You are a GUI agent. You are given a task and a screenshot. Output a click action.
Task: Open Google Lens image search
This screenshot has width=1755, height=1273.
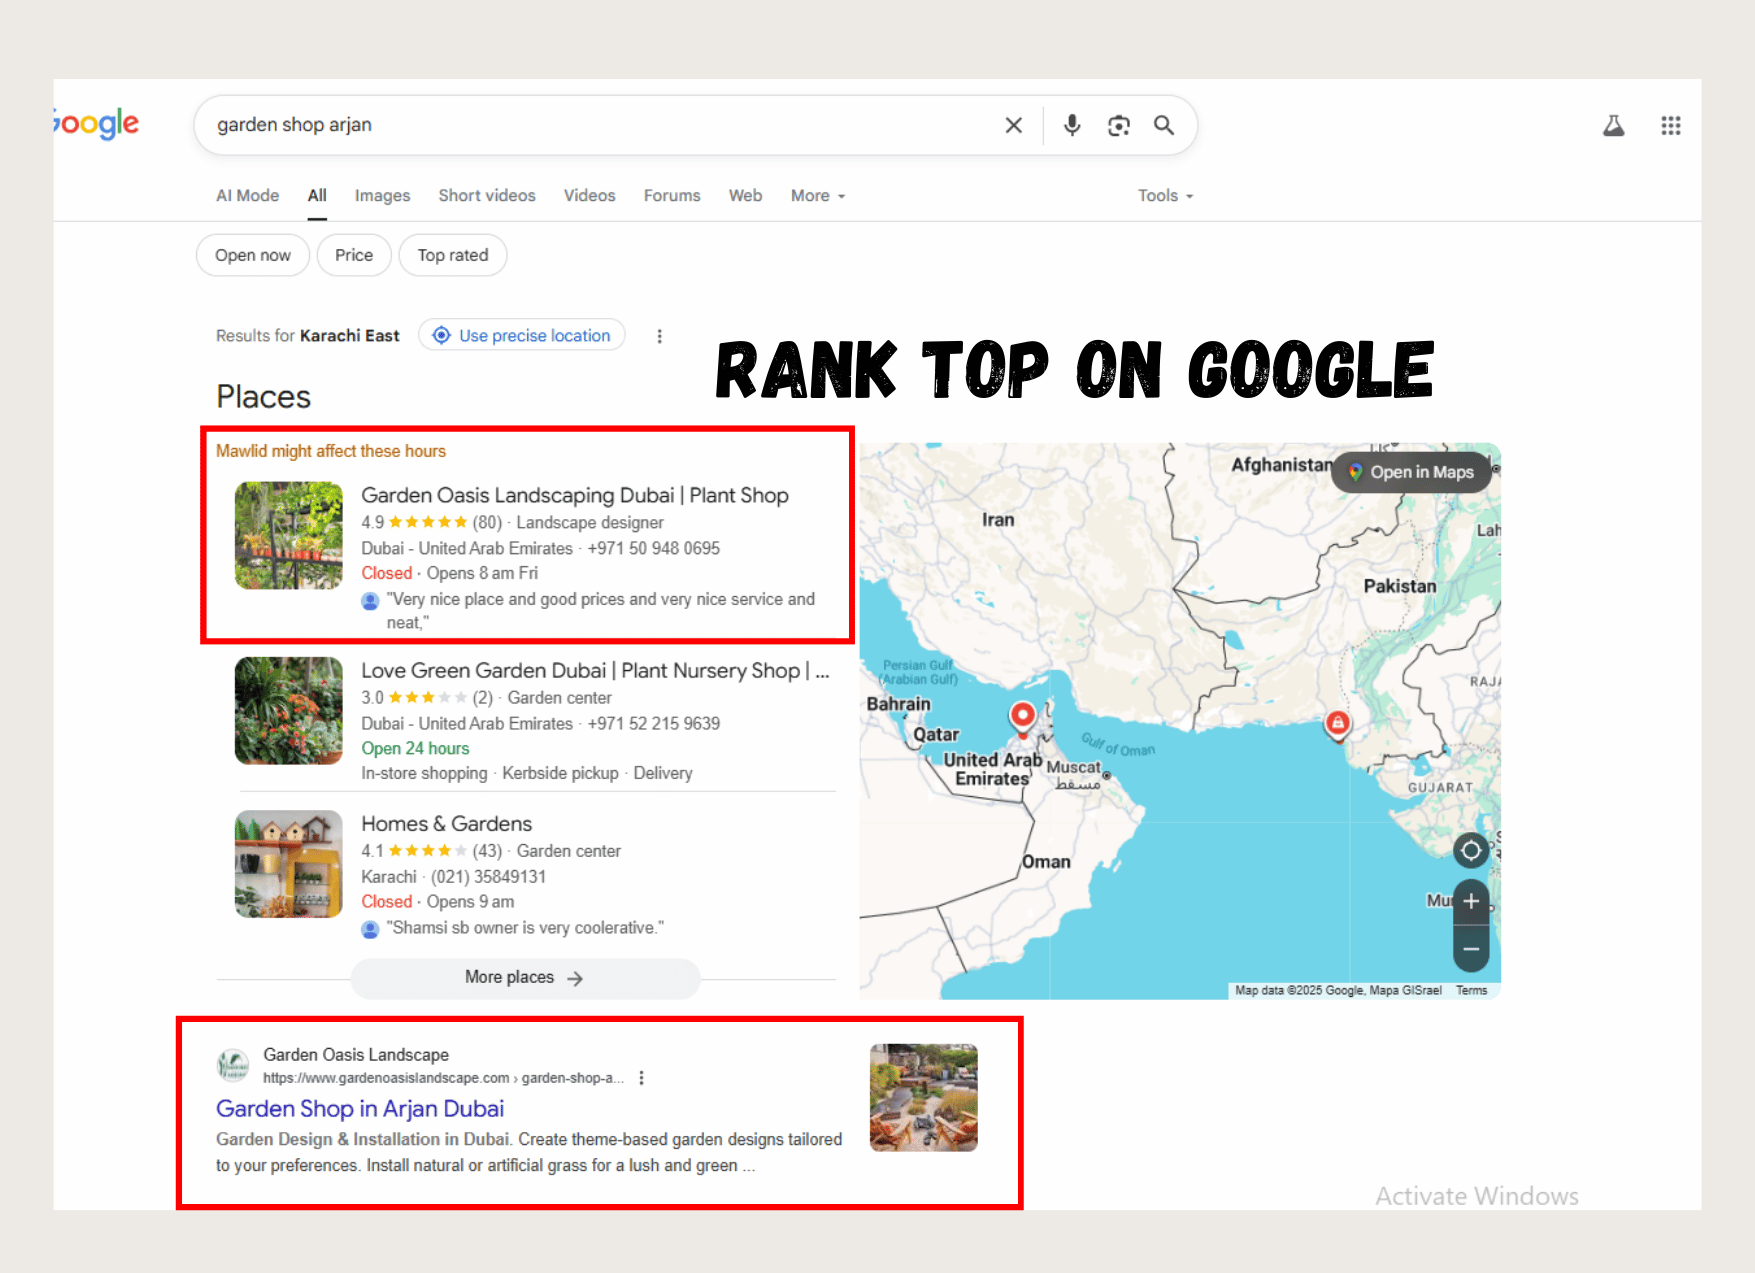pos(1118,125)
